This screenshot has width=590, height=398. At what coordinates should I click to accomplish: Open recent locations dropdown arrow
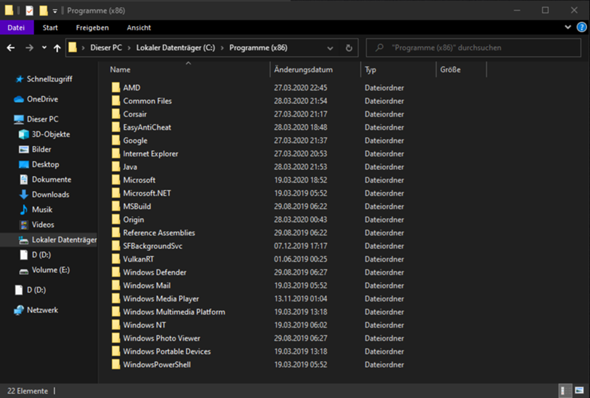click(x=44, y=47)
